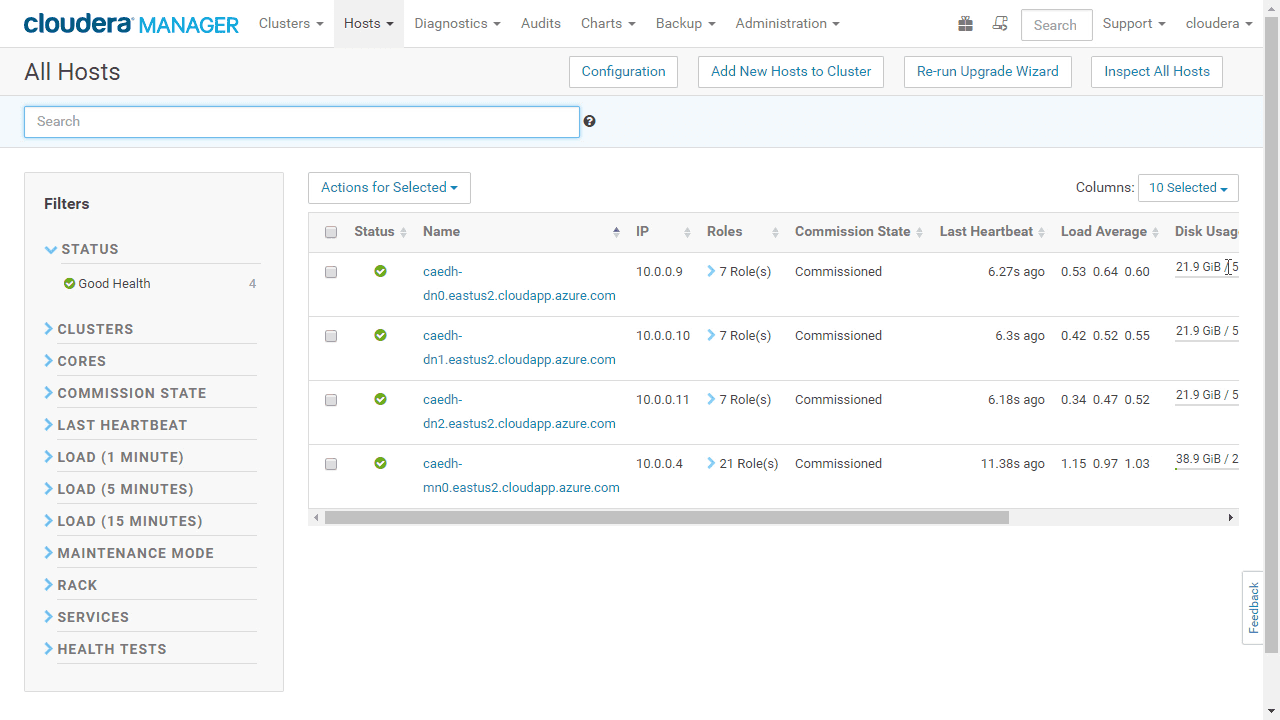1280x720 pixels.
Task: Expand the LOAD (15 MINUTES) filter
Action: [124, 521]
